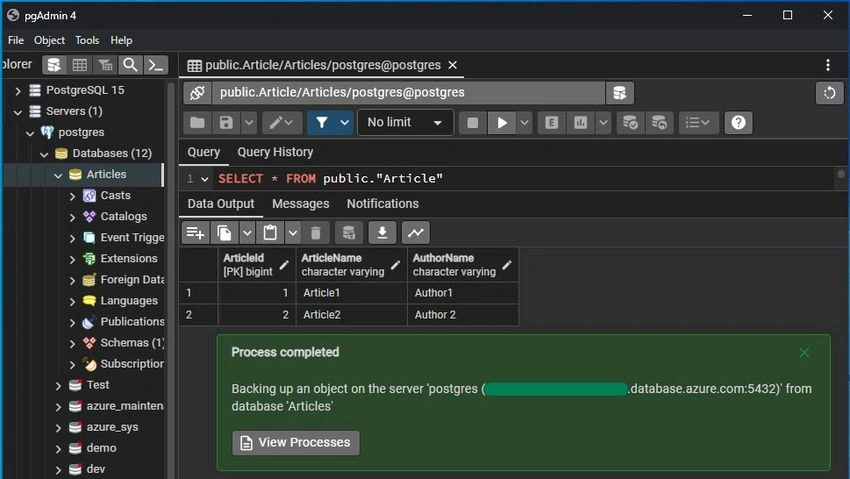Click the Save Data Changes icon
The width and height of the screenshot is (850, 479).
coord(349,233)
